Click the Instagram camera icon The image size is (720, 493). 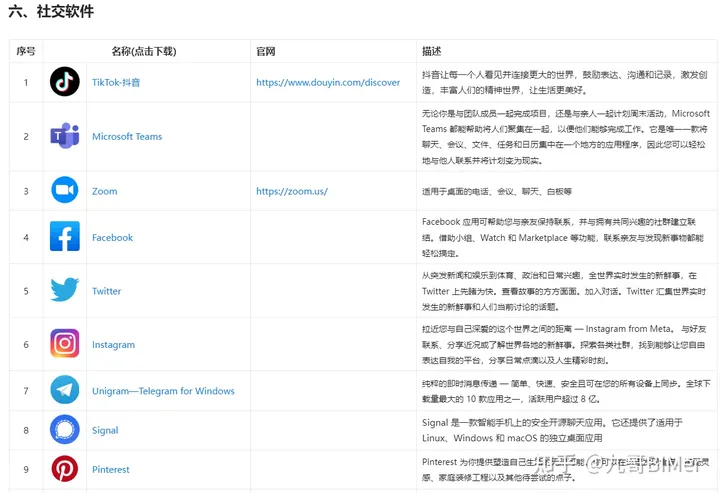tap(64, 343)
